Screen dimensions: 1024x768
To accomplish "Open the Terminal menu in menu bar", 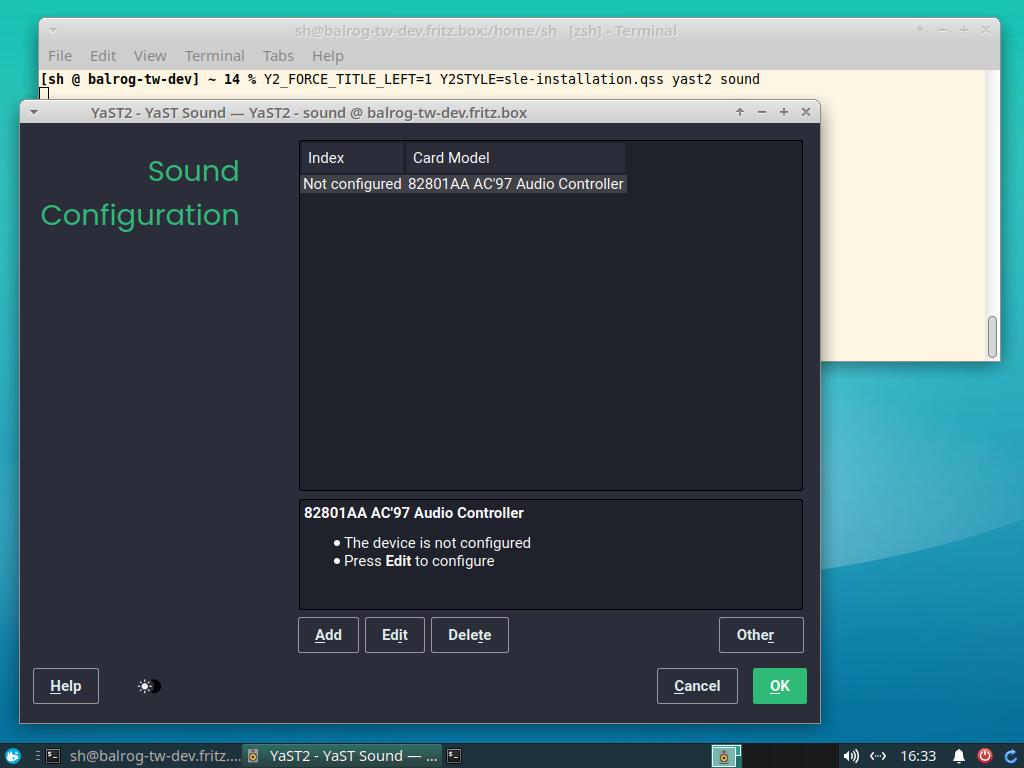I will (x=214, y=56).
